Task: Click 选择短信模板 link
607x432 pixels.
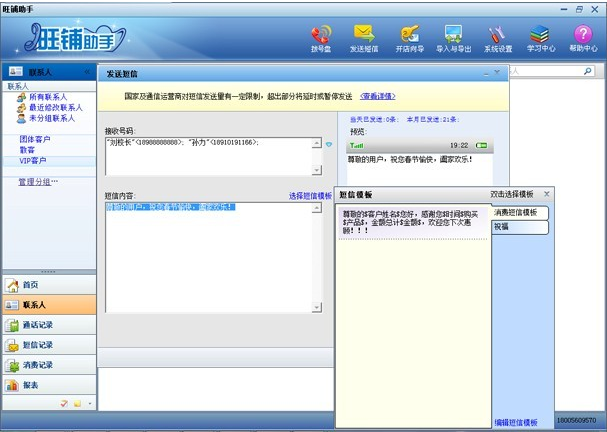Action: pos(310,196)
